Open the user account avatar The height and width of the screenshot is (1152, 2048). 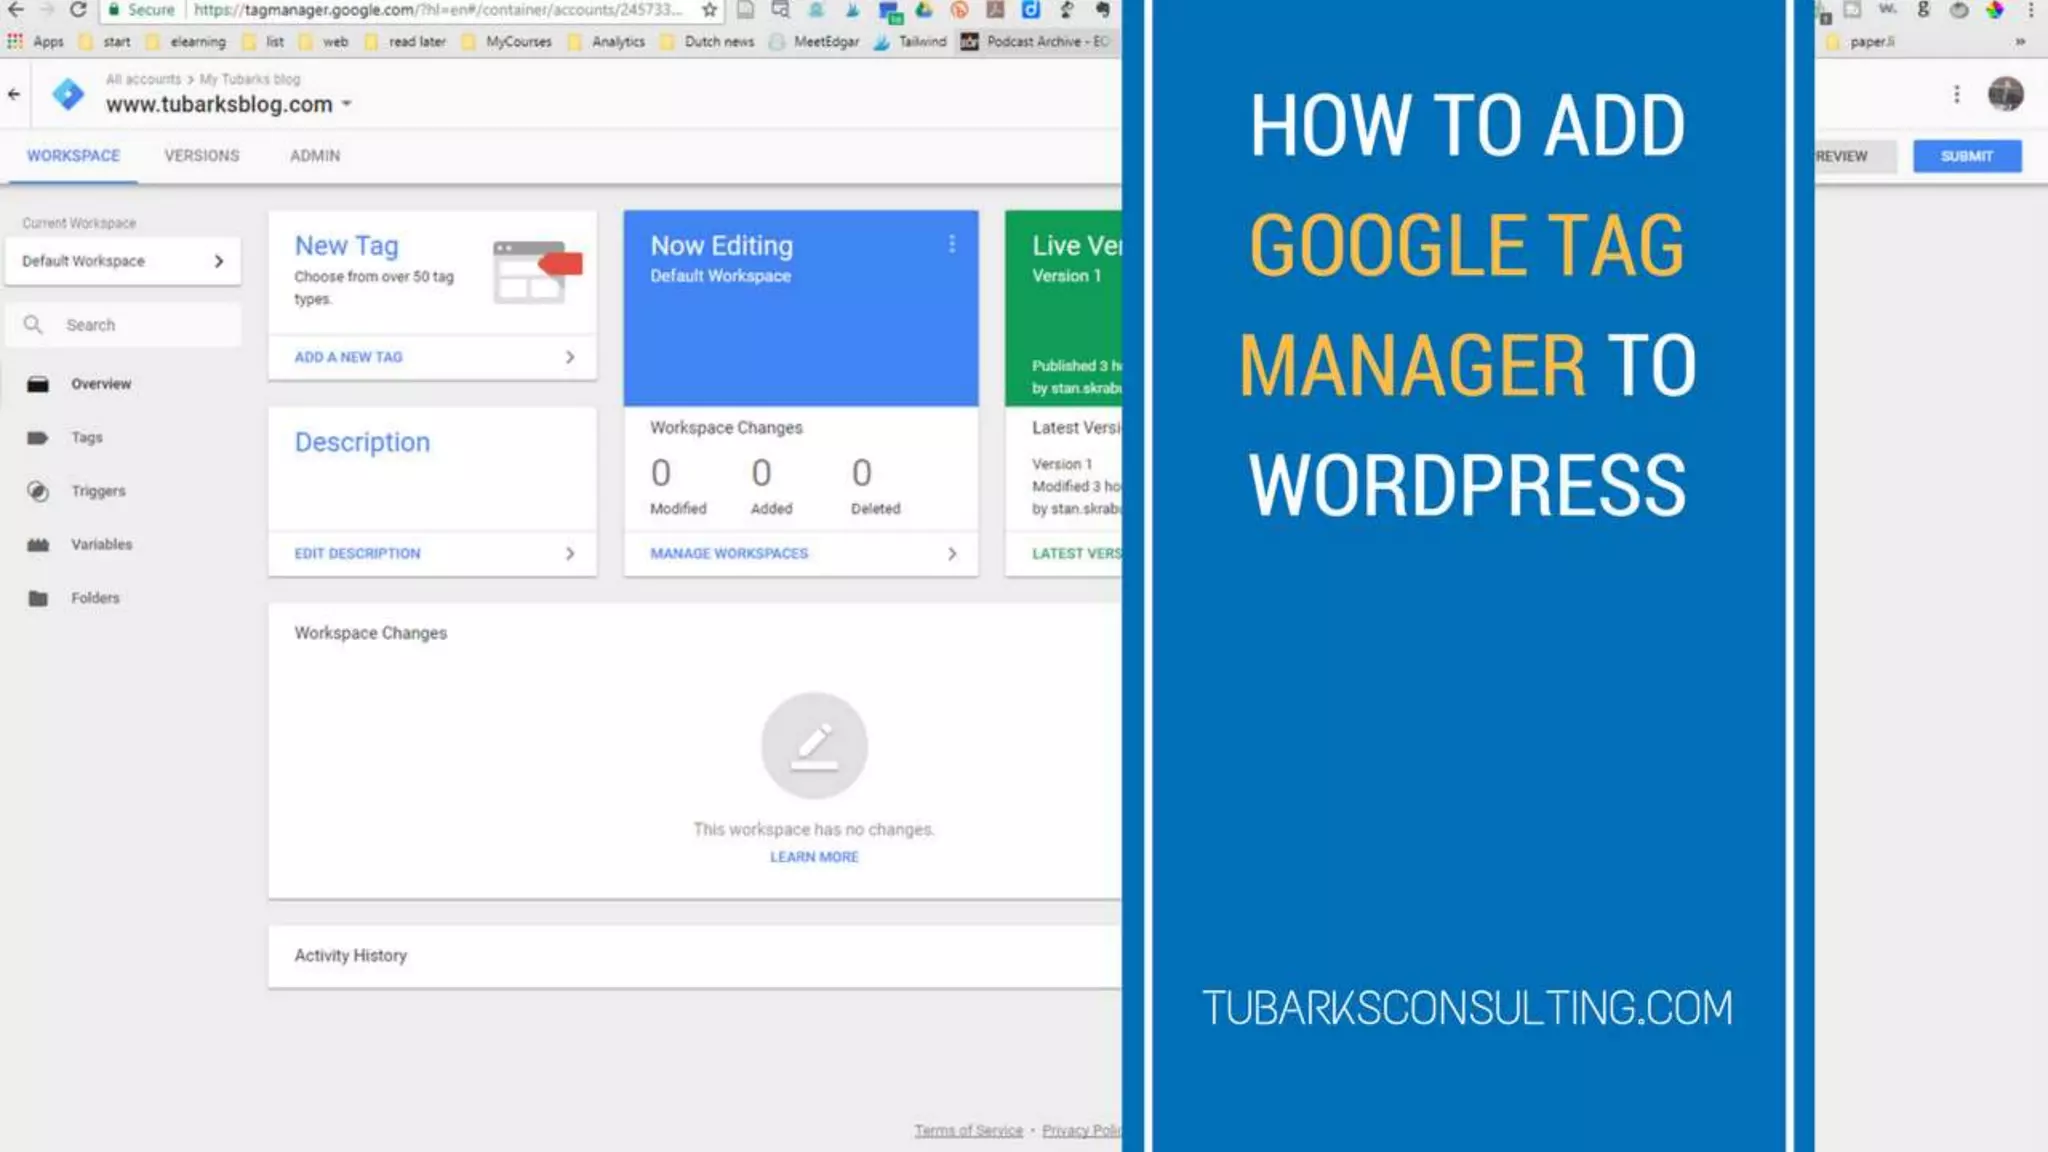point(2005,94)
